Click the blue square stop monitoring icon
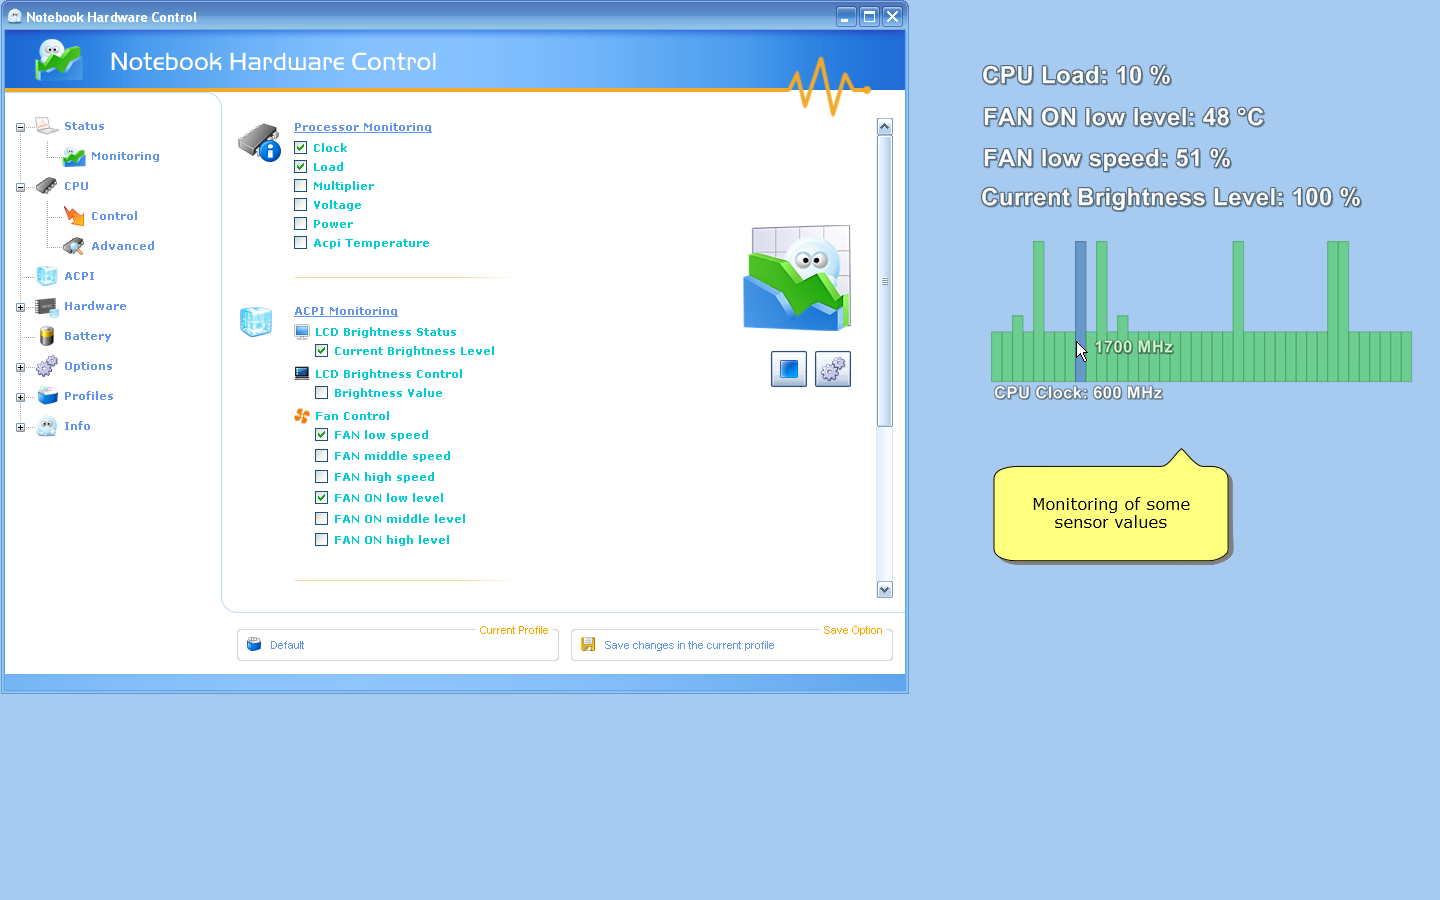 point(788,369)
